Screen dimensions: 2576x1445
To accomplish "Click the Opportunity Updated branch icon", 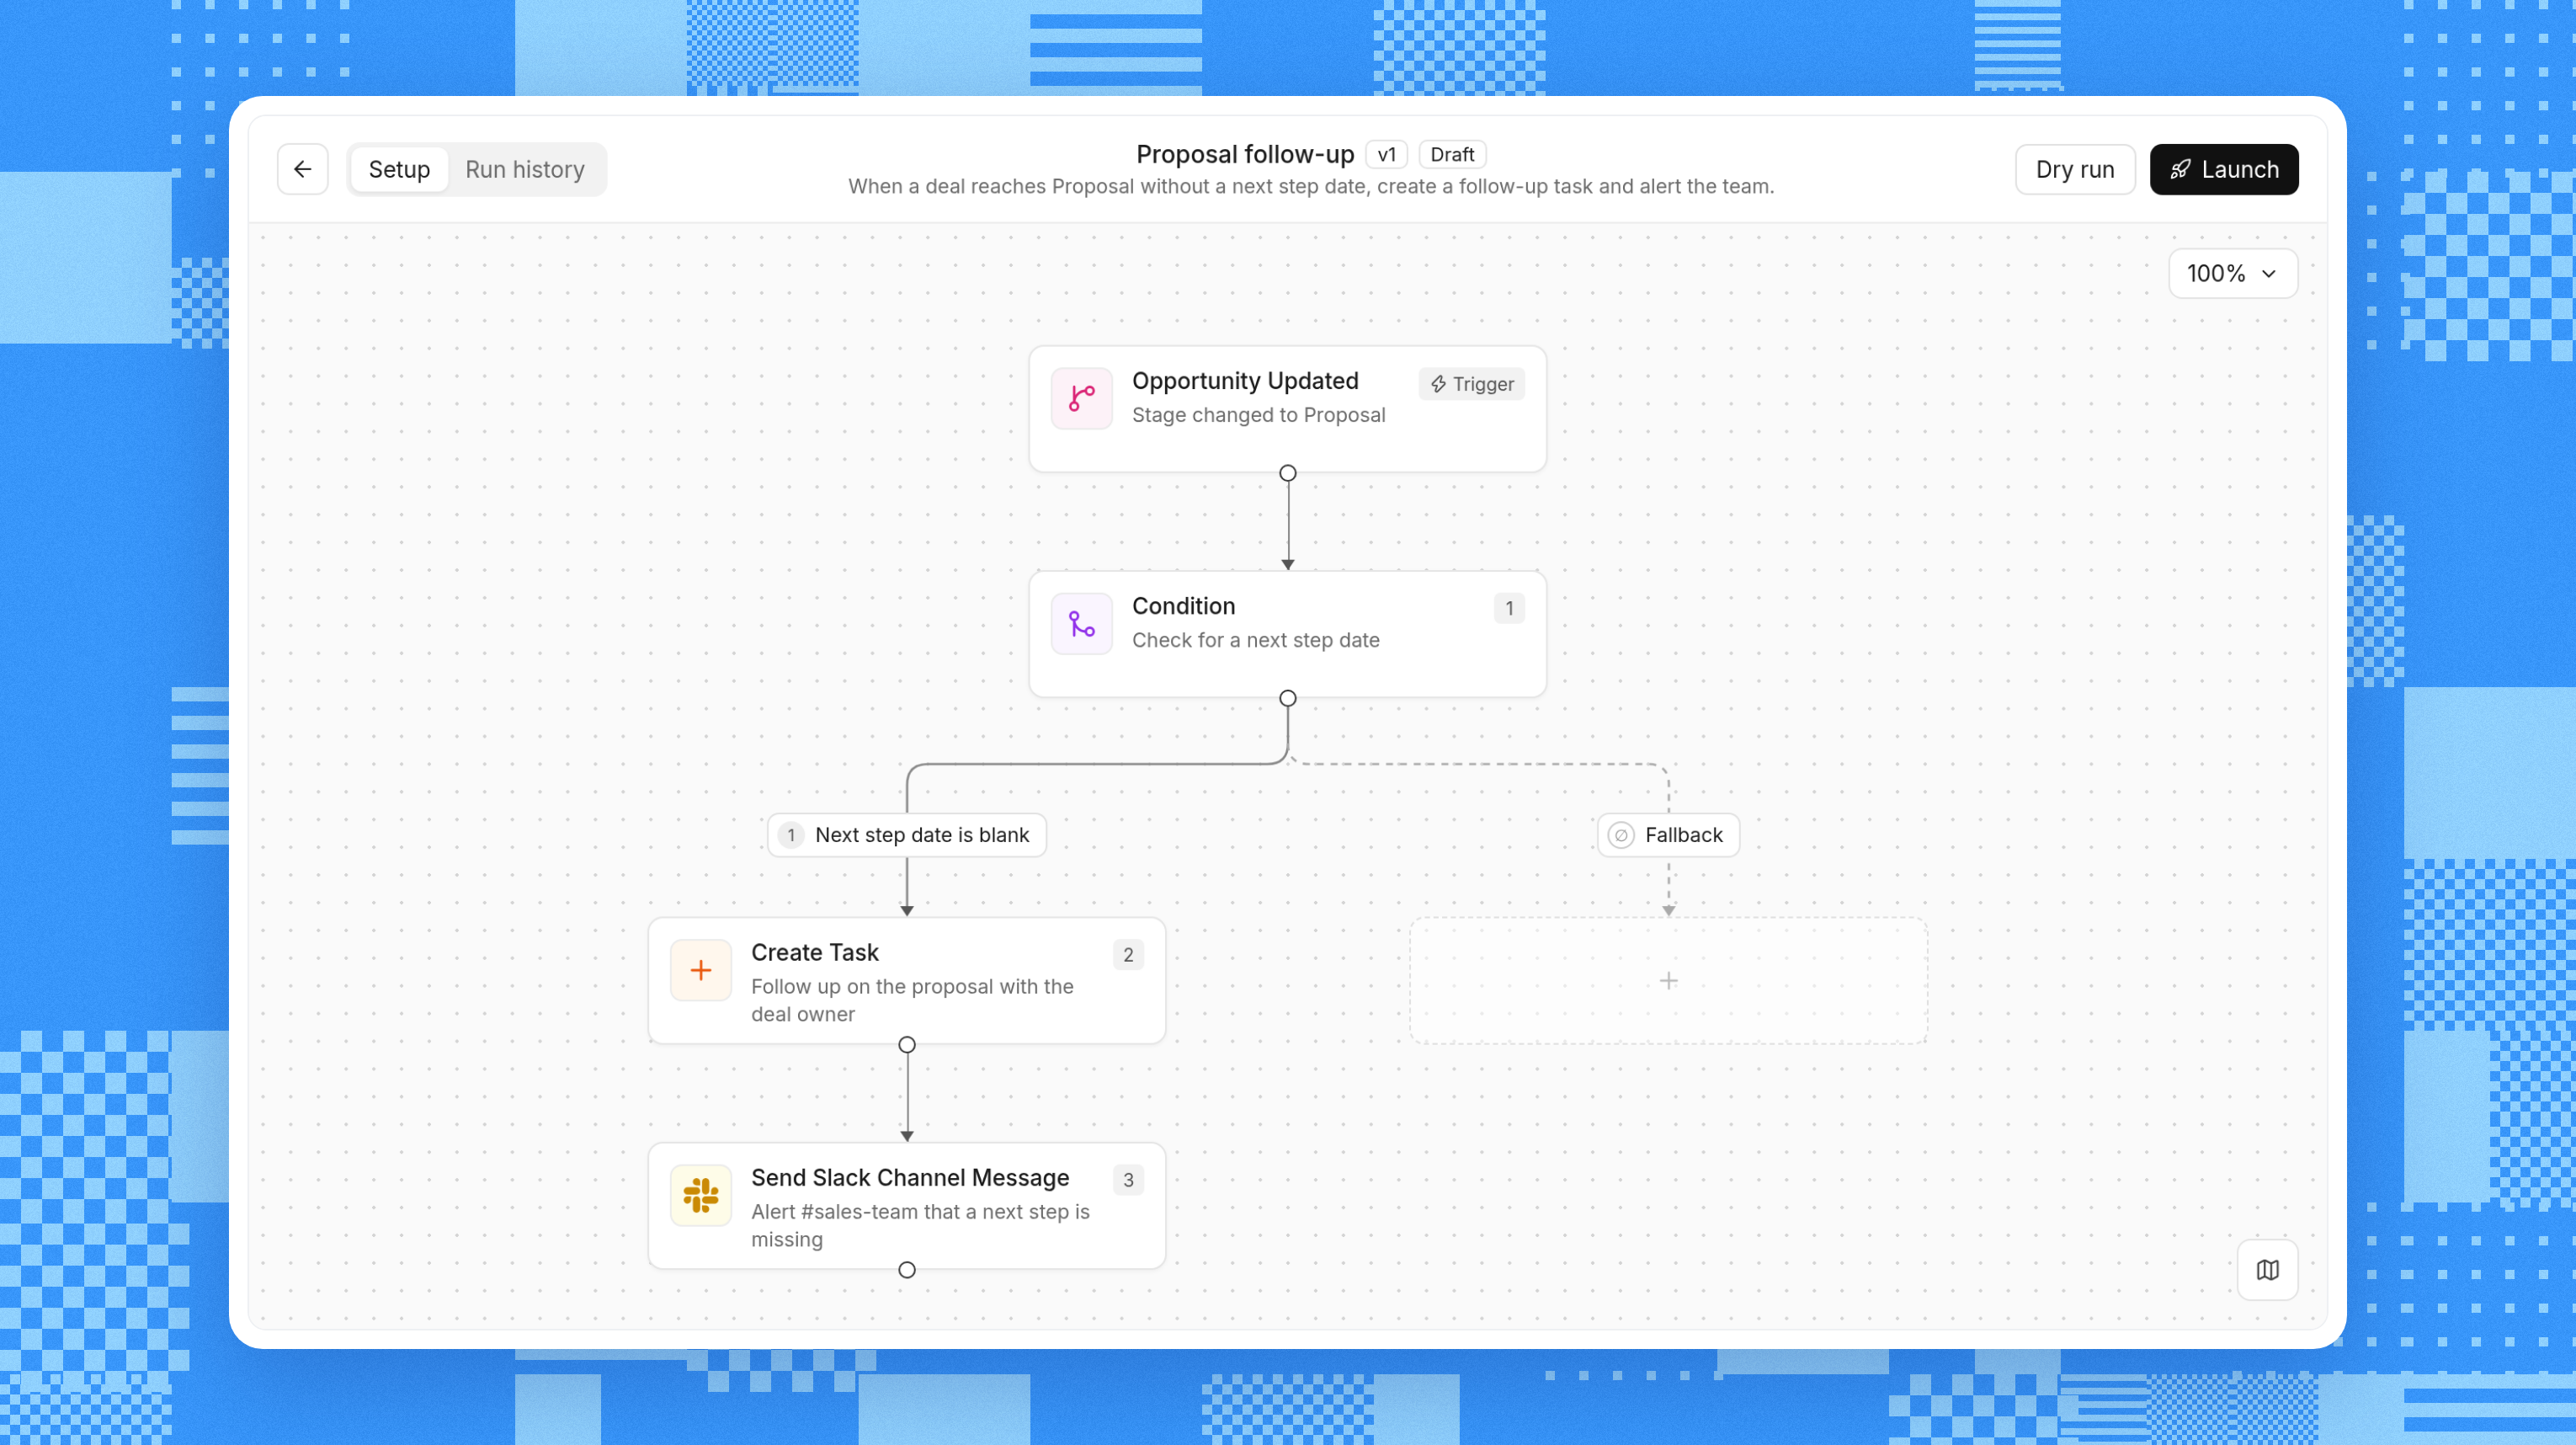I will pos(1081,398).
